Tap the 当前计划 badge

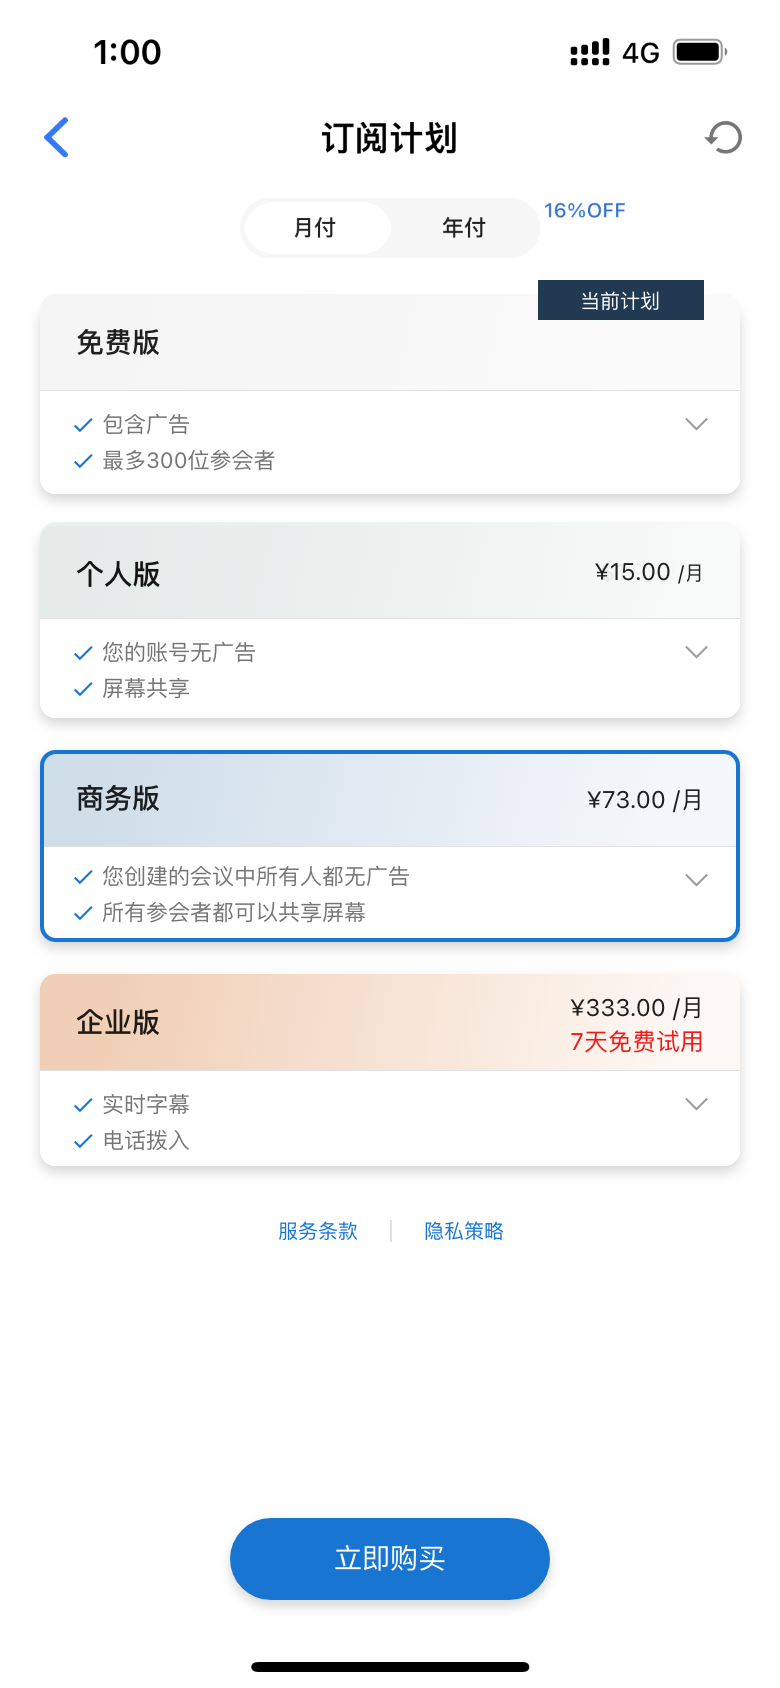tap(620, 301)
